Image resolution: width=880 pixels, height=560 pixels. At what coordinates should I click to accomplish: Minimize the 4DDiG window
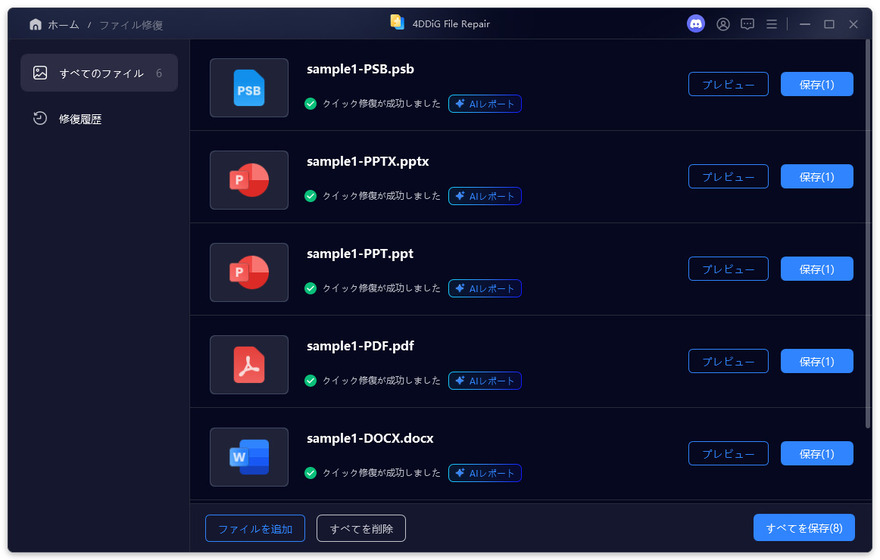tap(805, 24)
